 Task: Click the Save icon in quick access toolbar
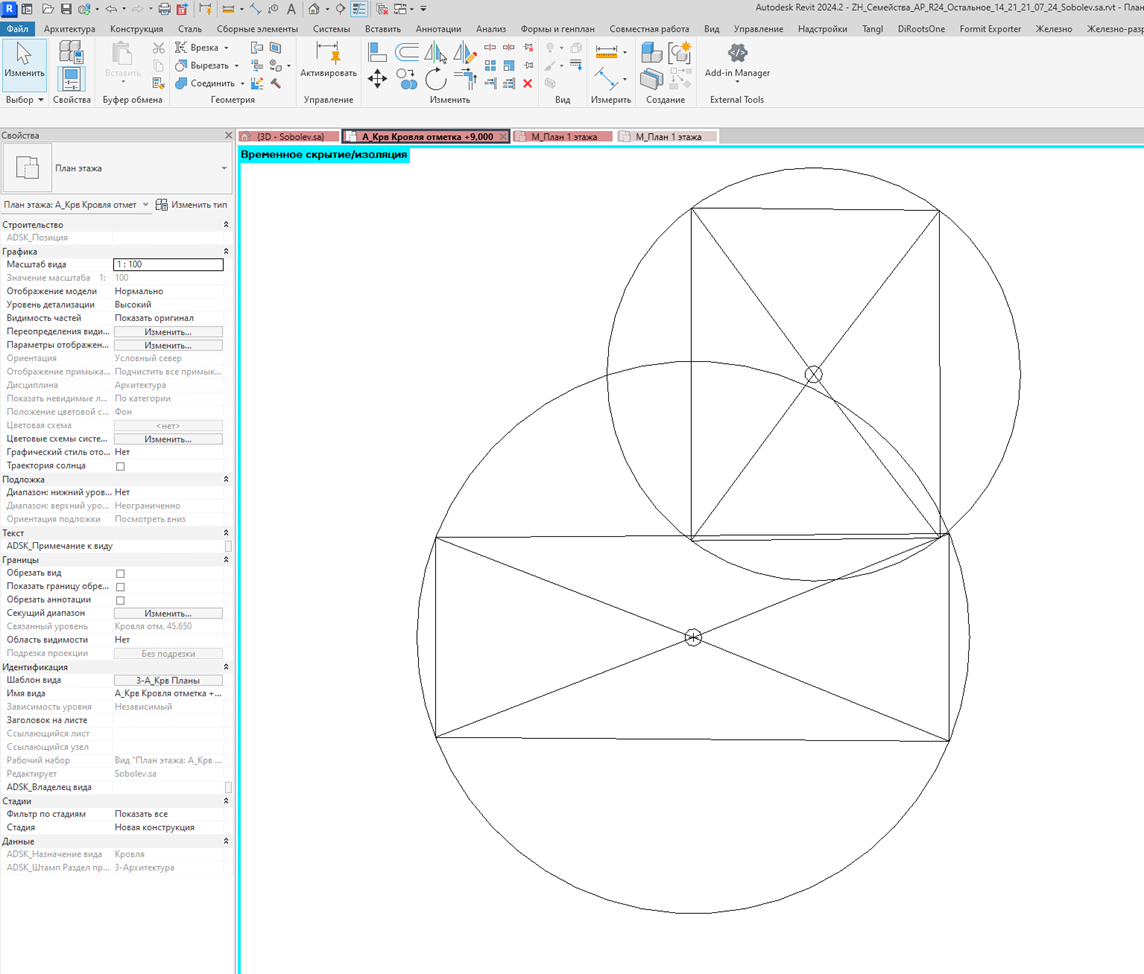coord(66,9)
